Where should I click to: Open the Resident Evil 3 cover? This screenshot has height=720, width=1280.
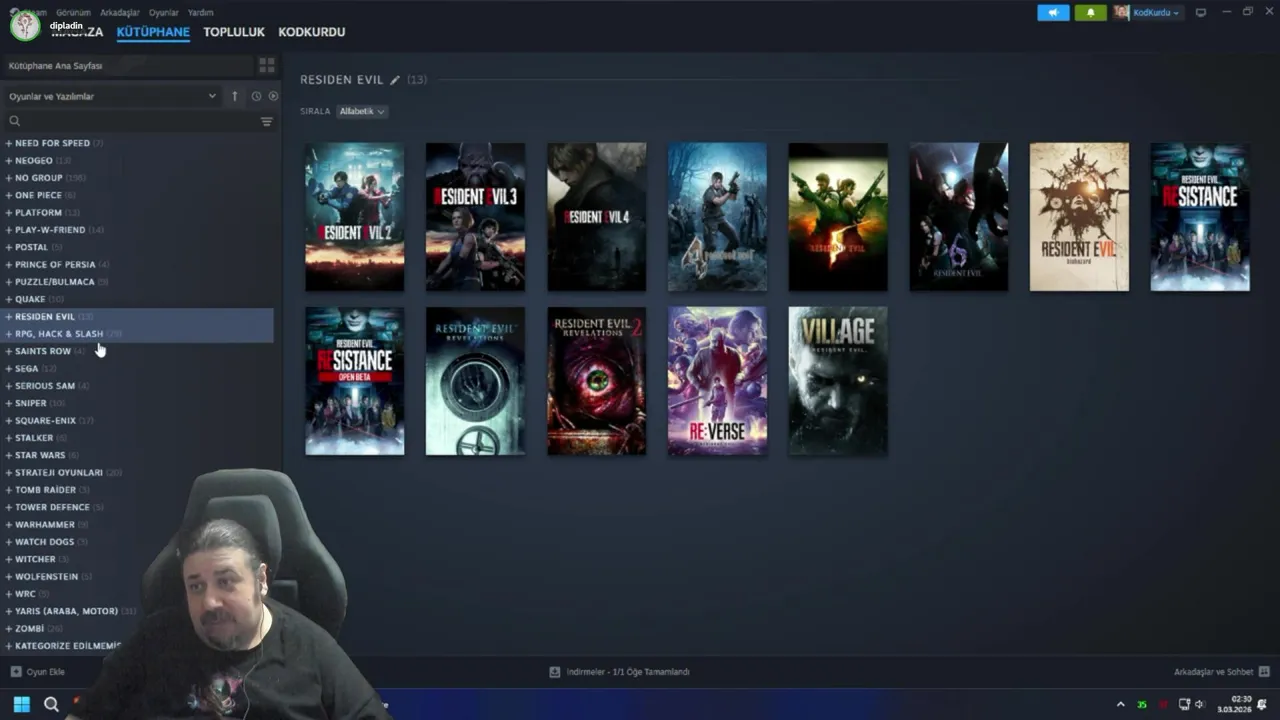click(x=475, y=217)
